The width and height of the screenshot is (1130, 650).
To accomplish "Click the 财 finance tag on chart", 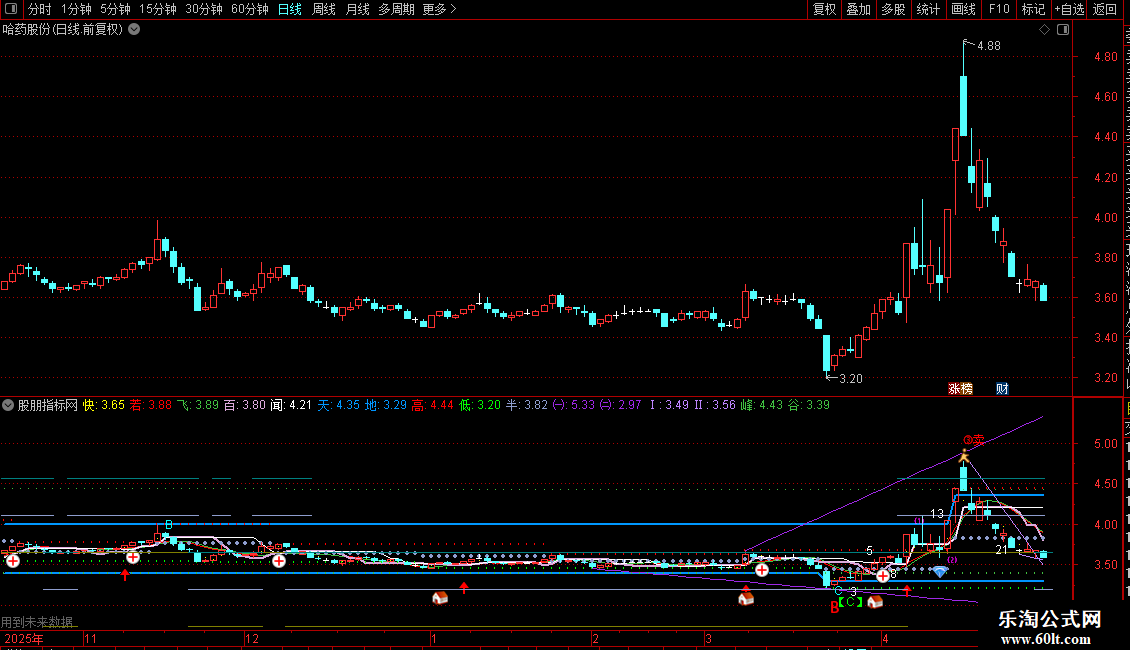I will pyautogui.click(x=1002, y=388).
